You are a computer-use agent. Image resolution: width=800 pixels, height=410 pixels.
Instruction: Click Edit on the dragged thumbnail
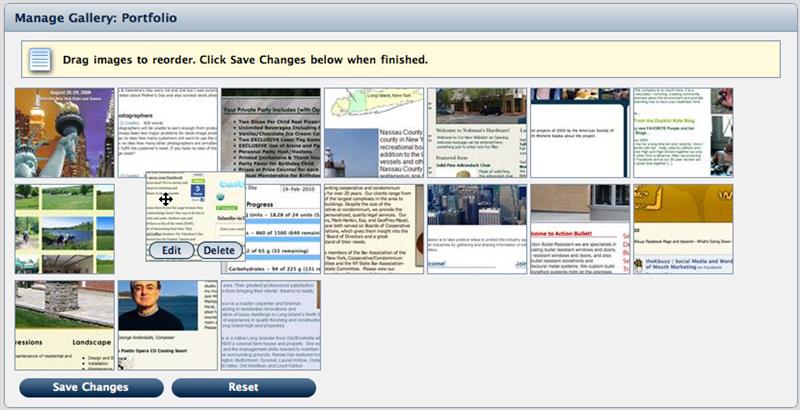(x=171, y=250)
